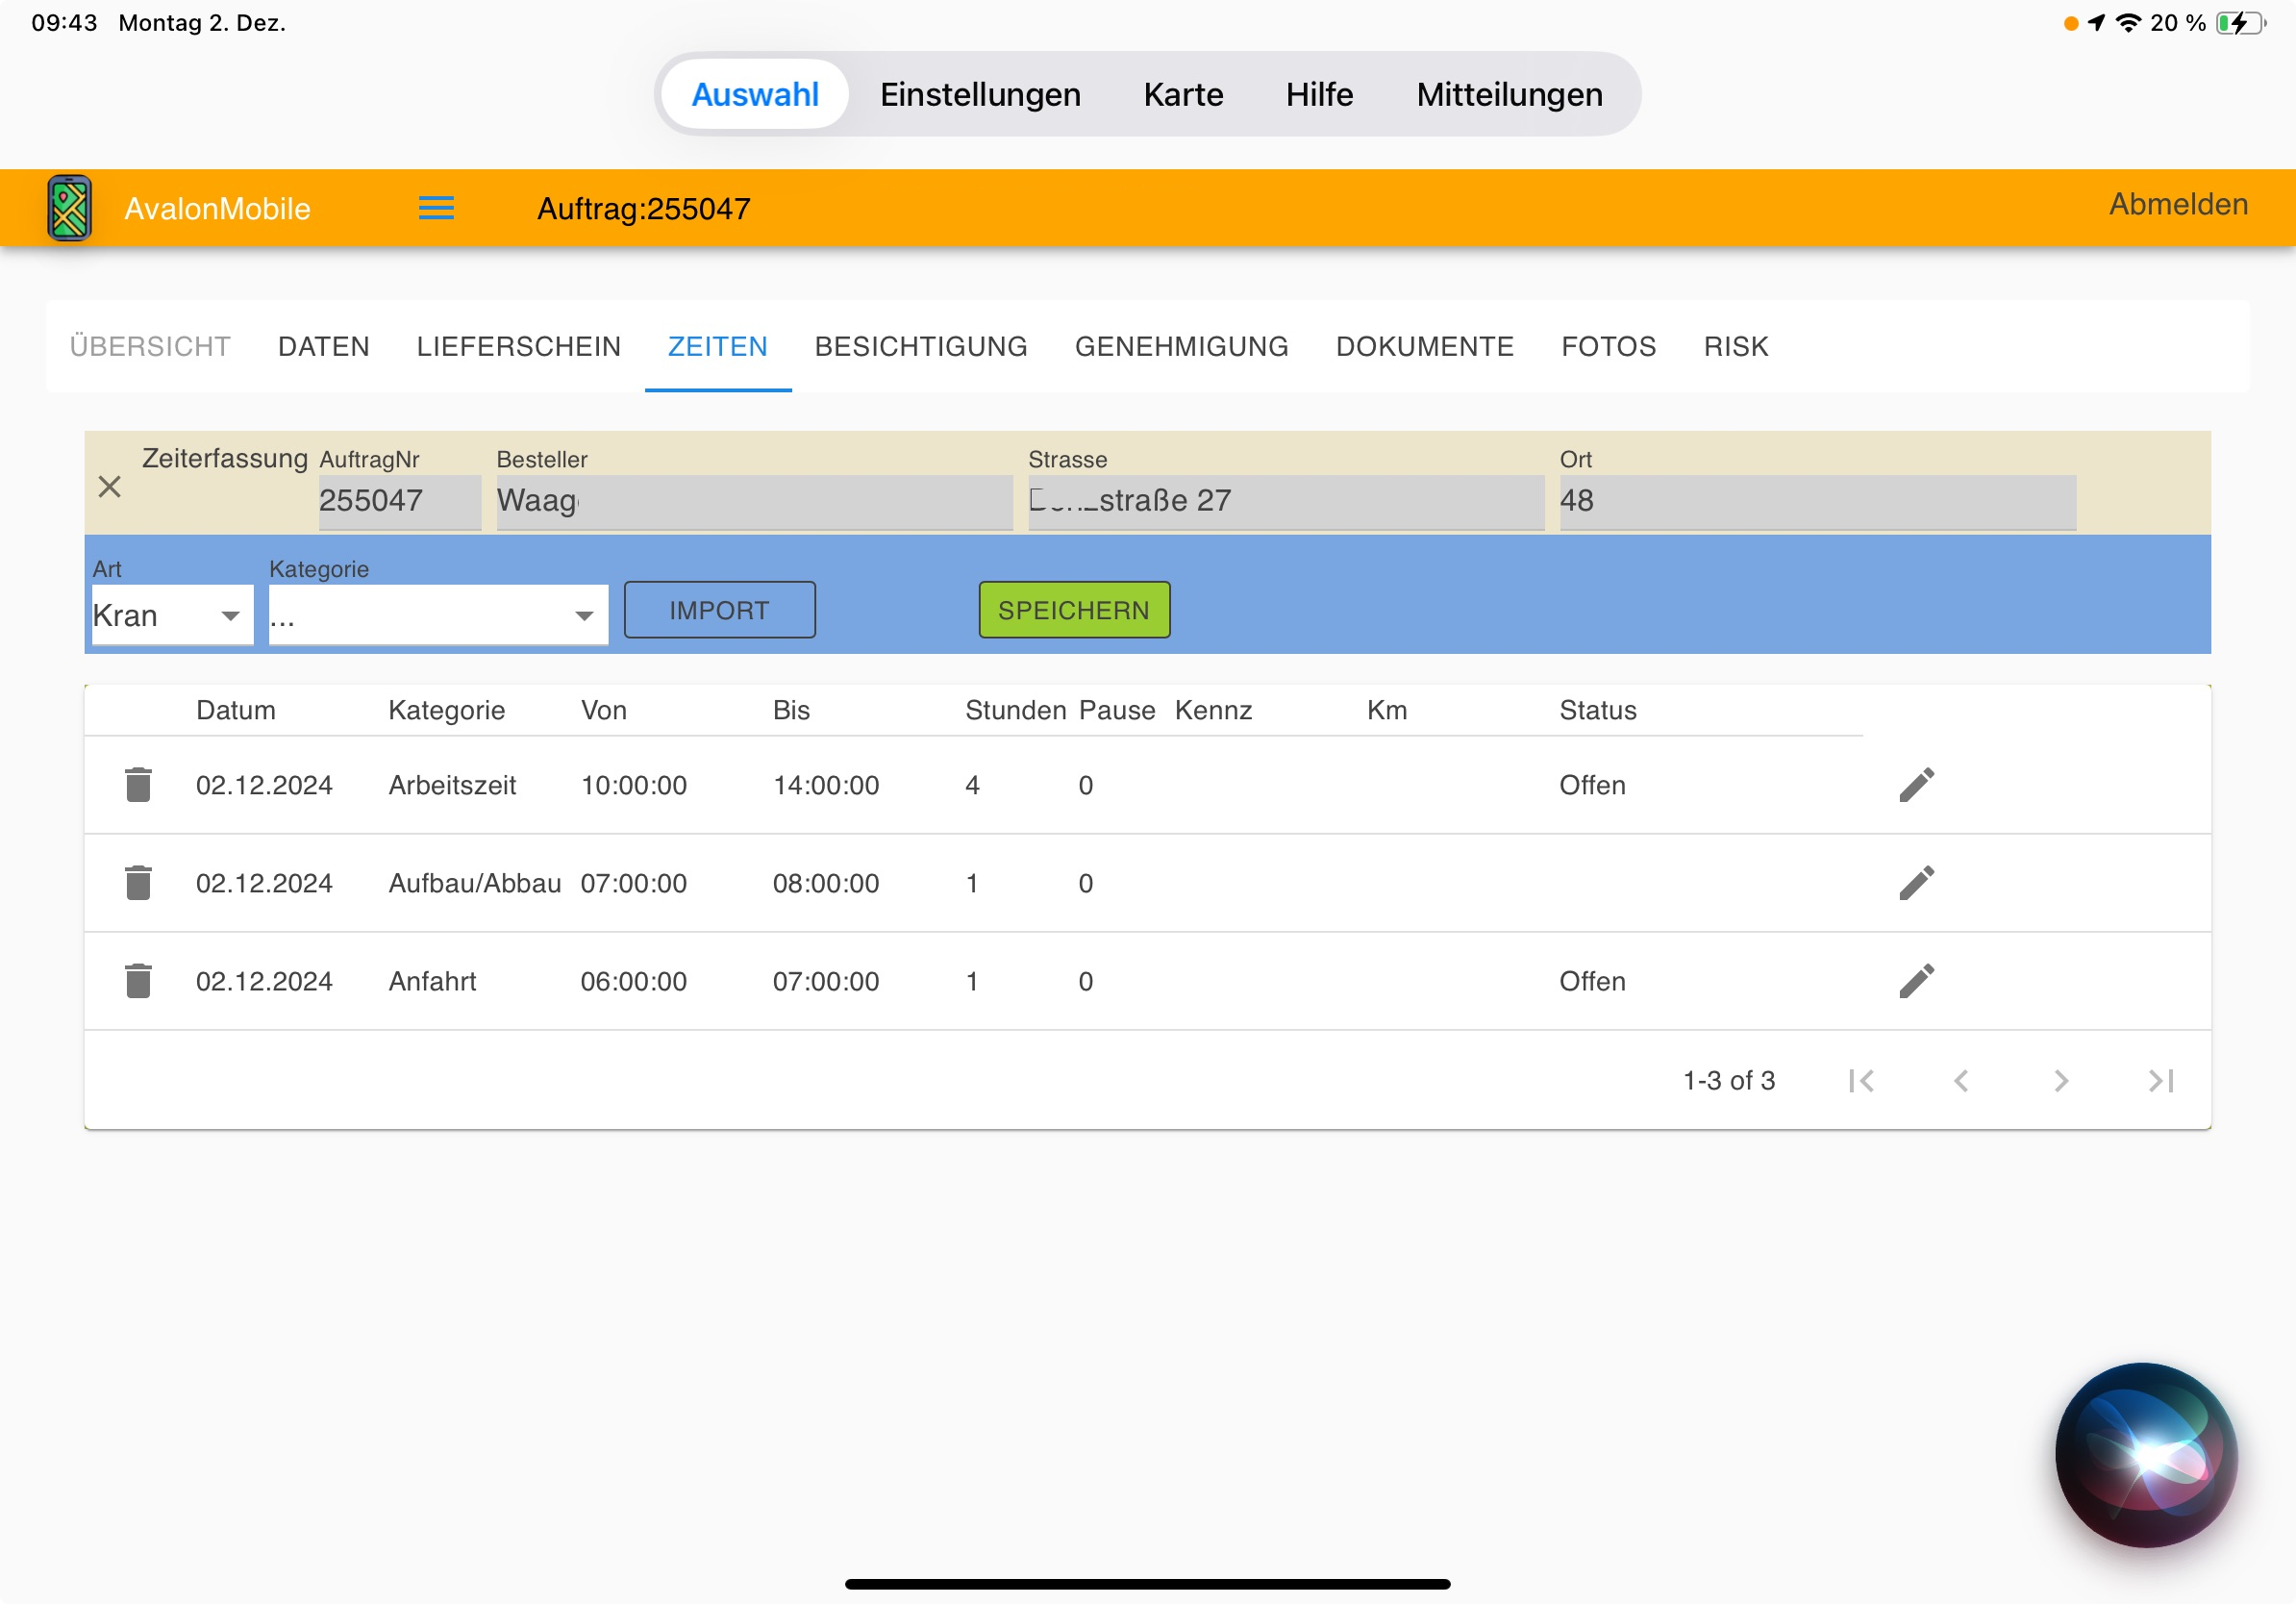Viewport: 2296px width, 1604px height.
Task: Click the Import button
Action: coord(719,610)
